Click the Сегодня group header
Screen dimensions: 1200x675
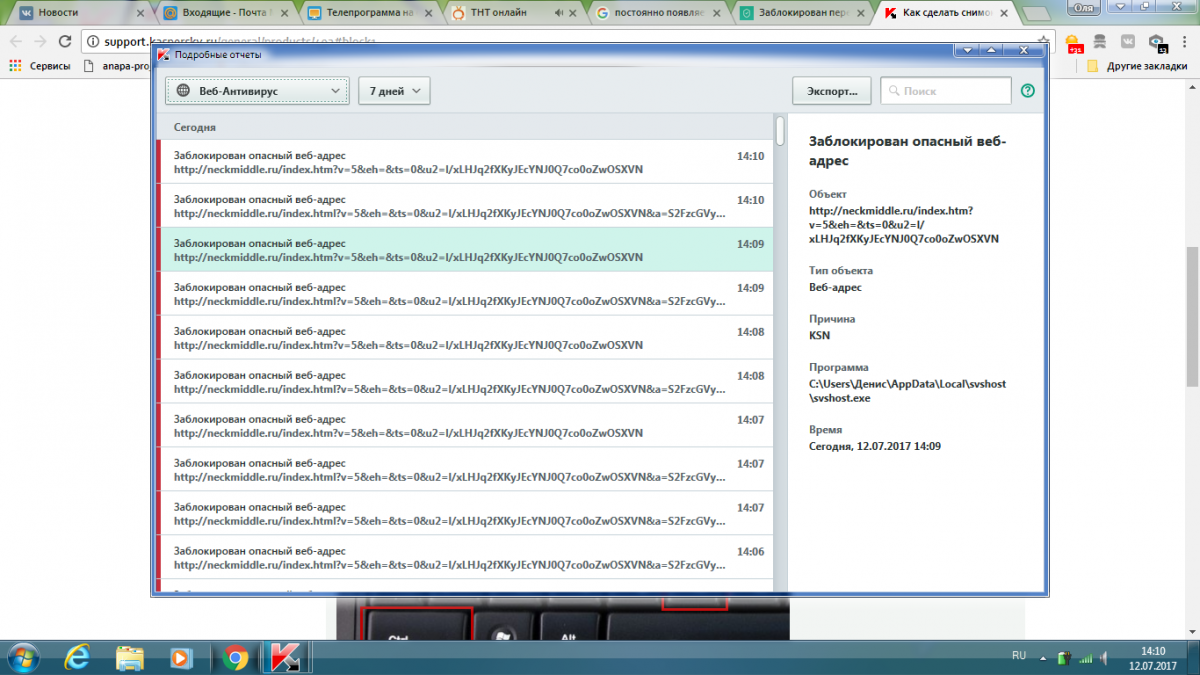pyautogui.click(x=195, y=128)
